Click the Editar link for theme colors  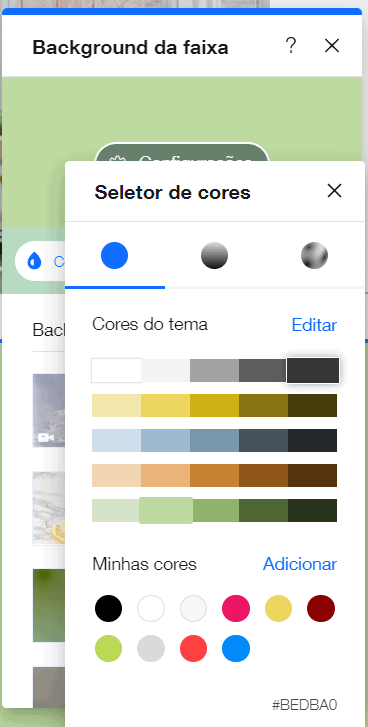[x=314, y=325]
